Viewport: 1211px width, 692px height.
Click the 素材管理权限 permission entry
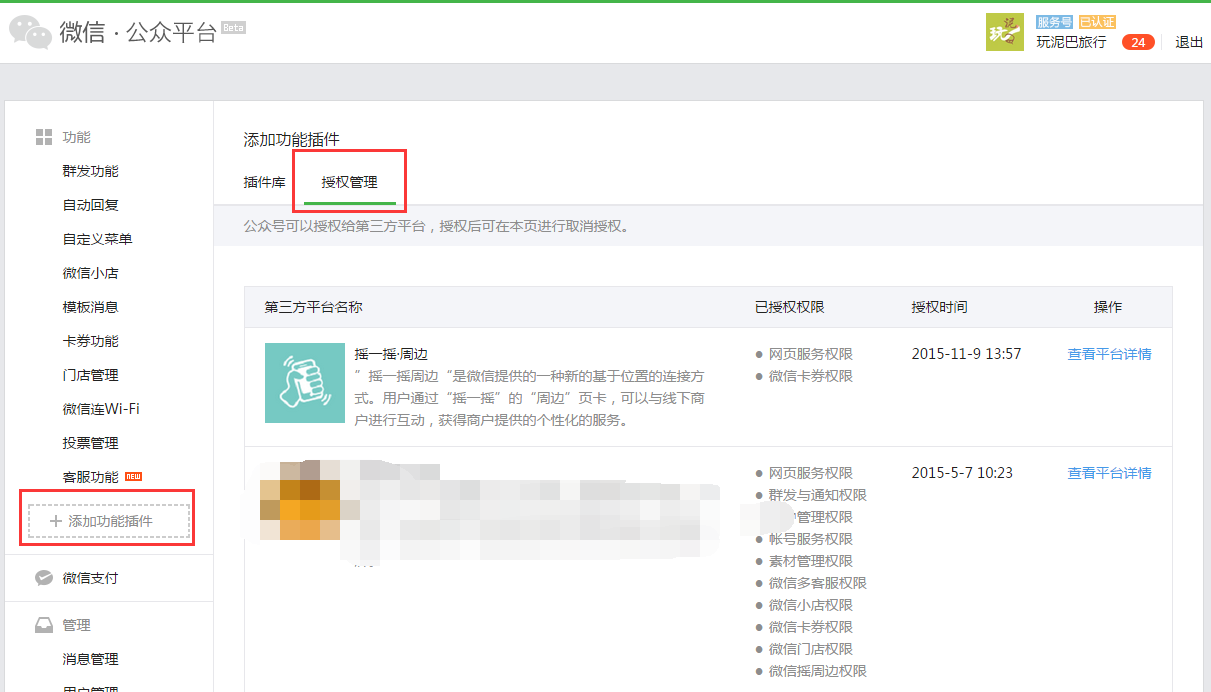point(810,561)
